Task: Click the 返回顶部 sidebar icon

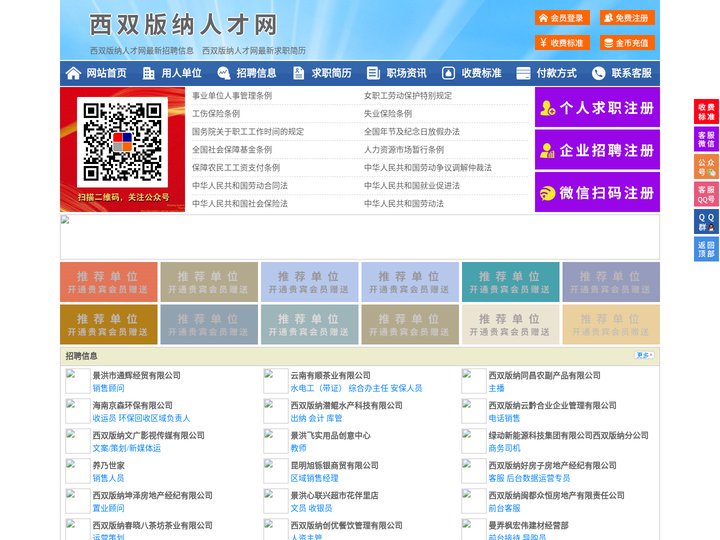Action: pyautogui.click(x=706, y=249)
